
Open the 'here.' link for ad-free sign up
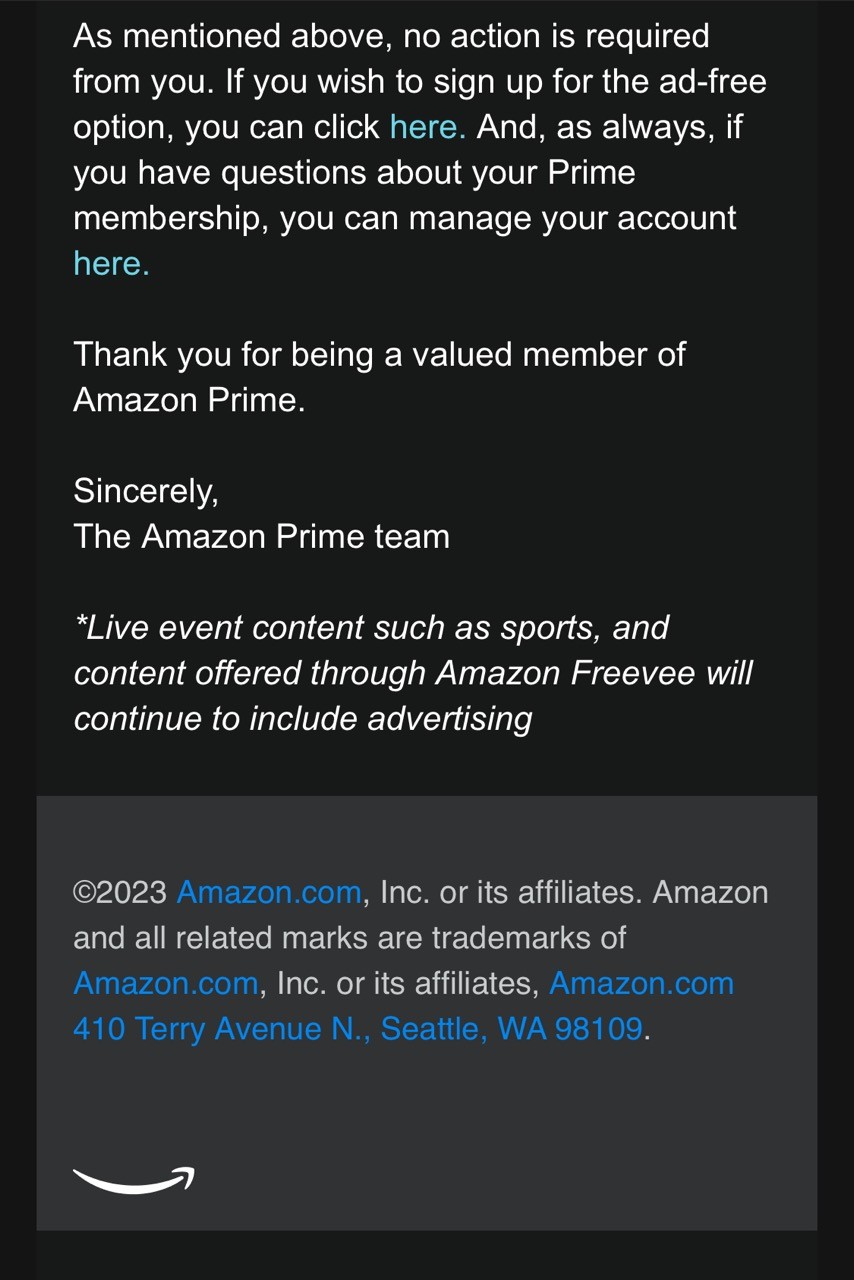coord(427,127)
